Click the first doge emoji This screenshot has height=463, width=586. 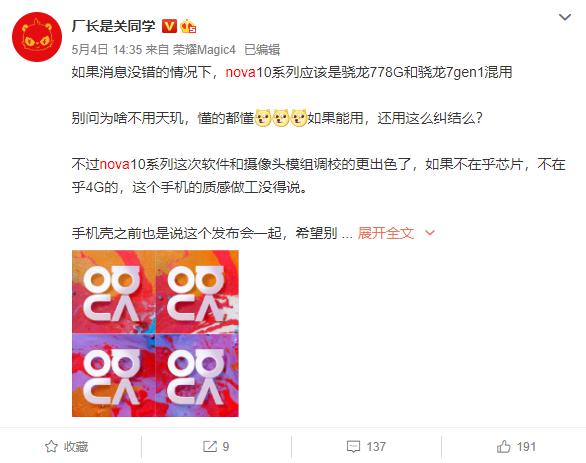[263, 118]
